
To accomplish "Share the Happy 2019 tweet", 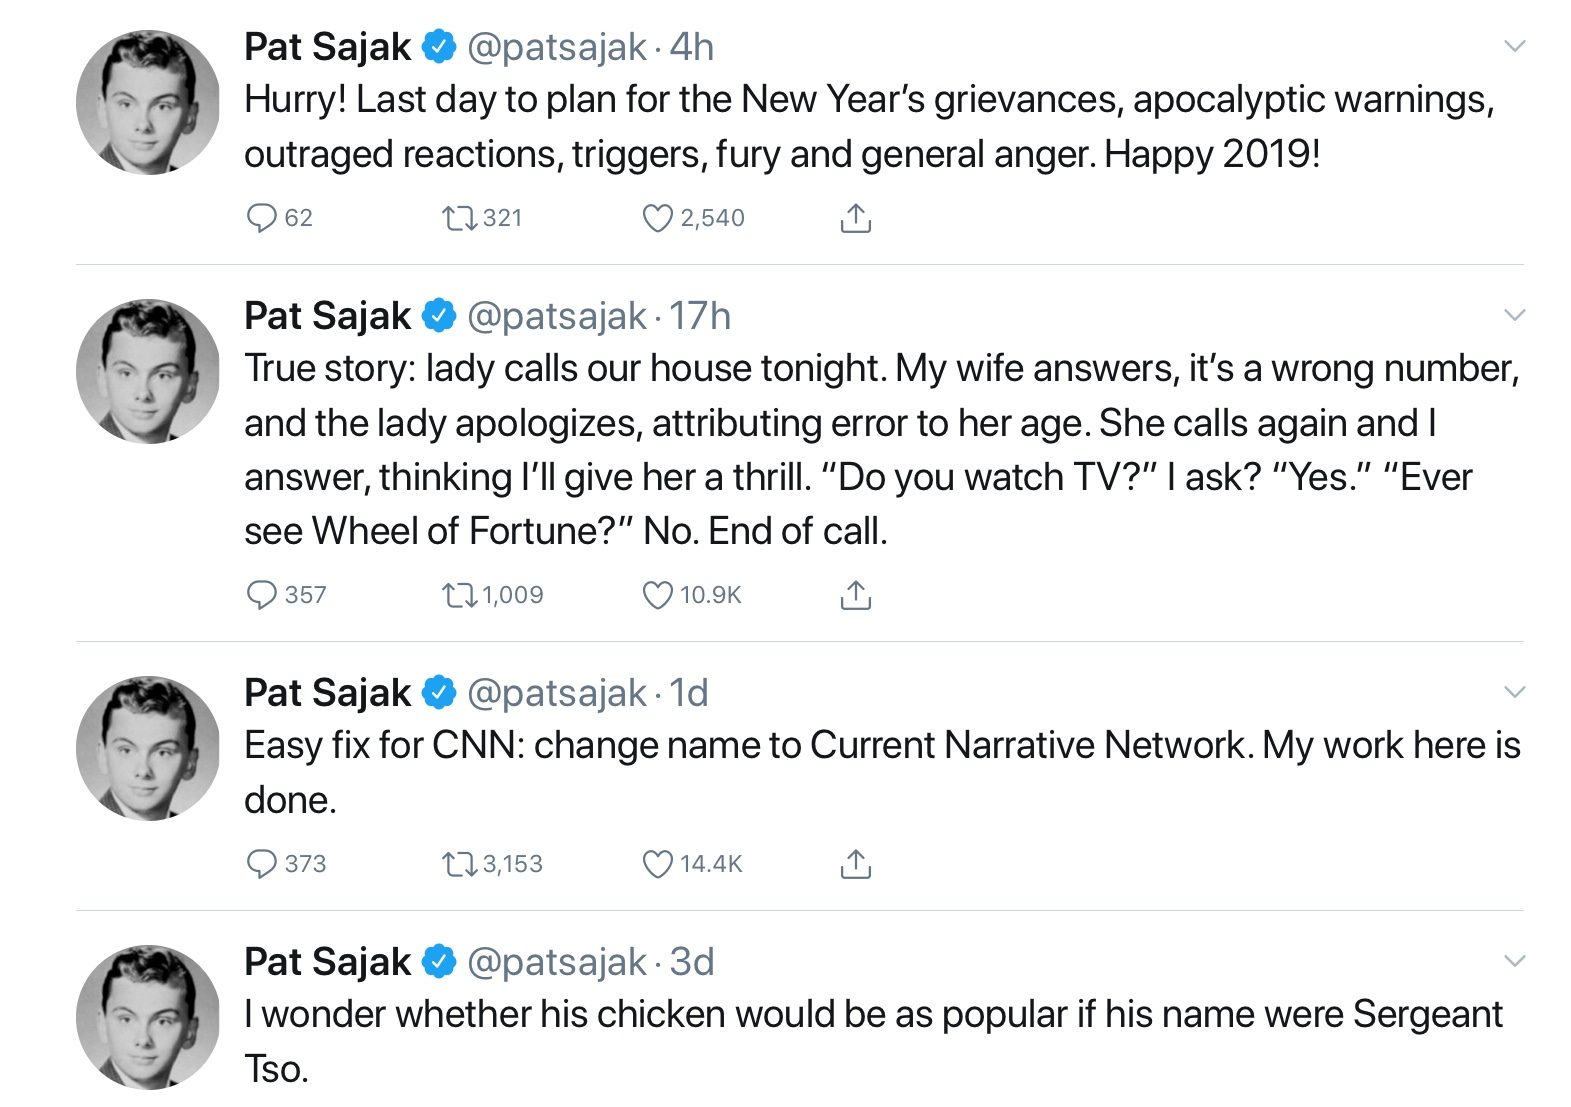I will point(855,218).
